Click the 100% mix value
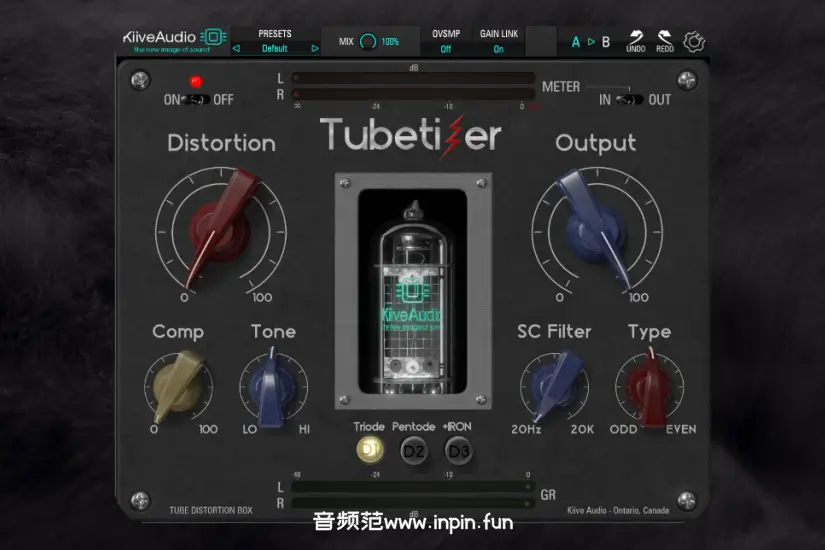The height and width of the screenshot is (550, 825). click(390, 42)
